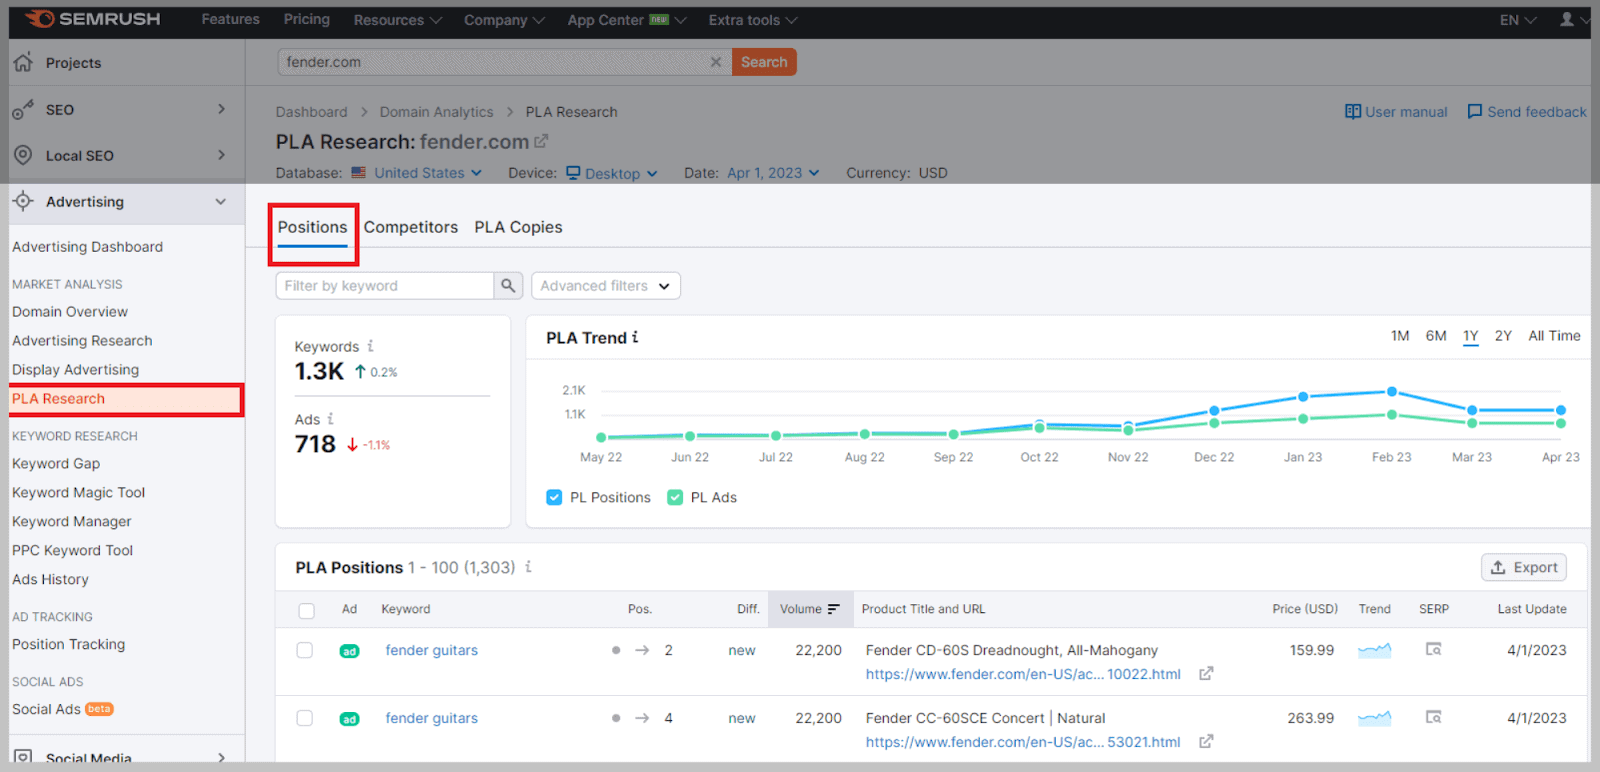Click the Filter by keyword input
Image resolution: width=1600 pixels, height=772 pixels.
pos(385,286)
